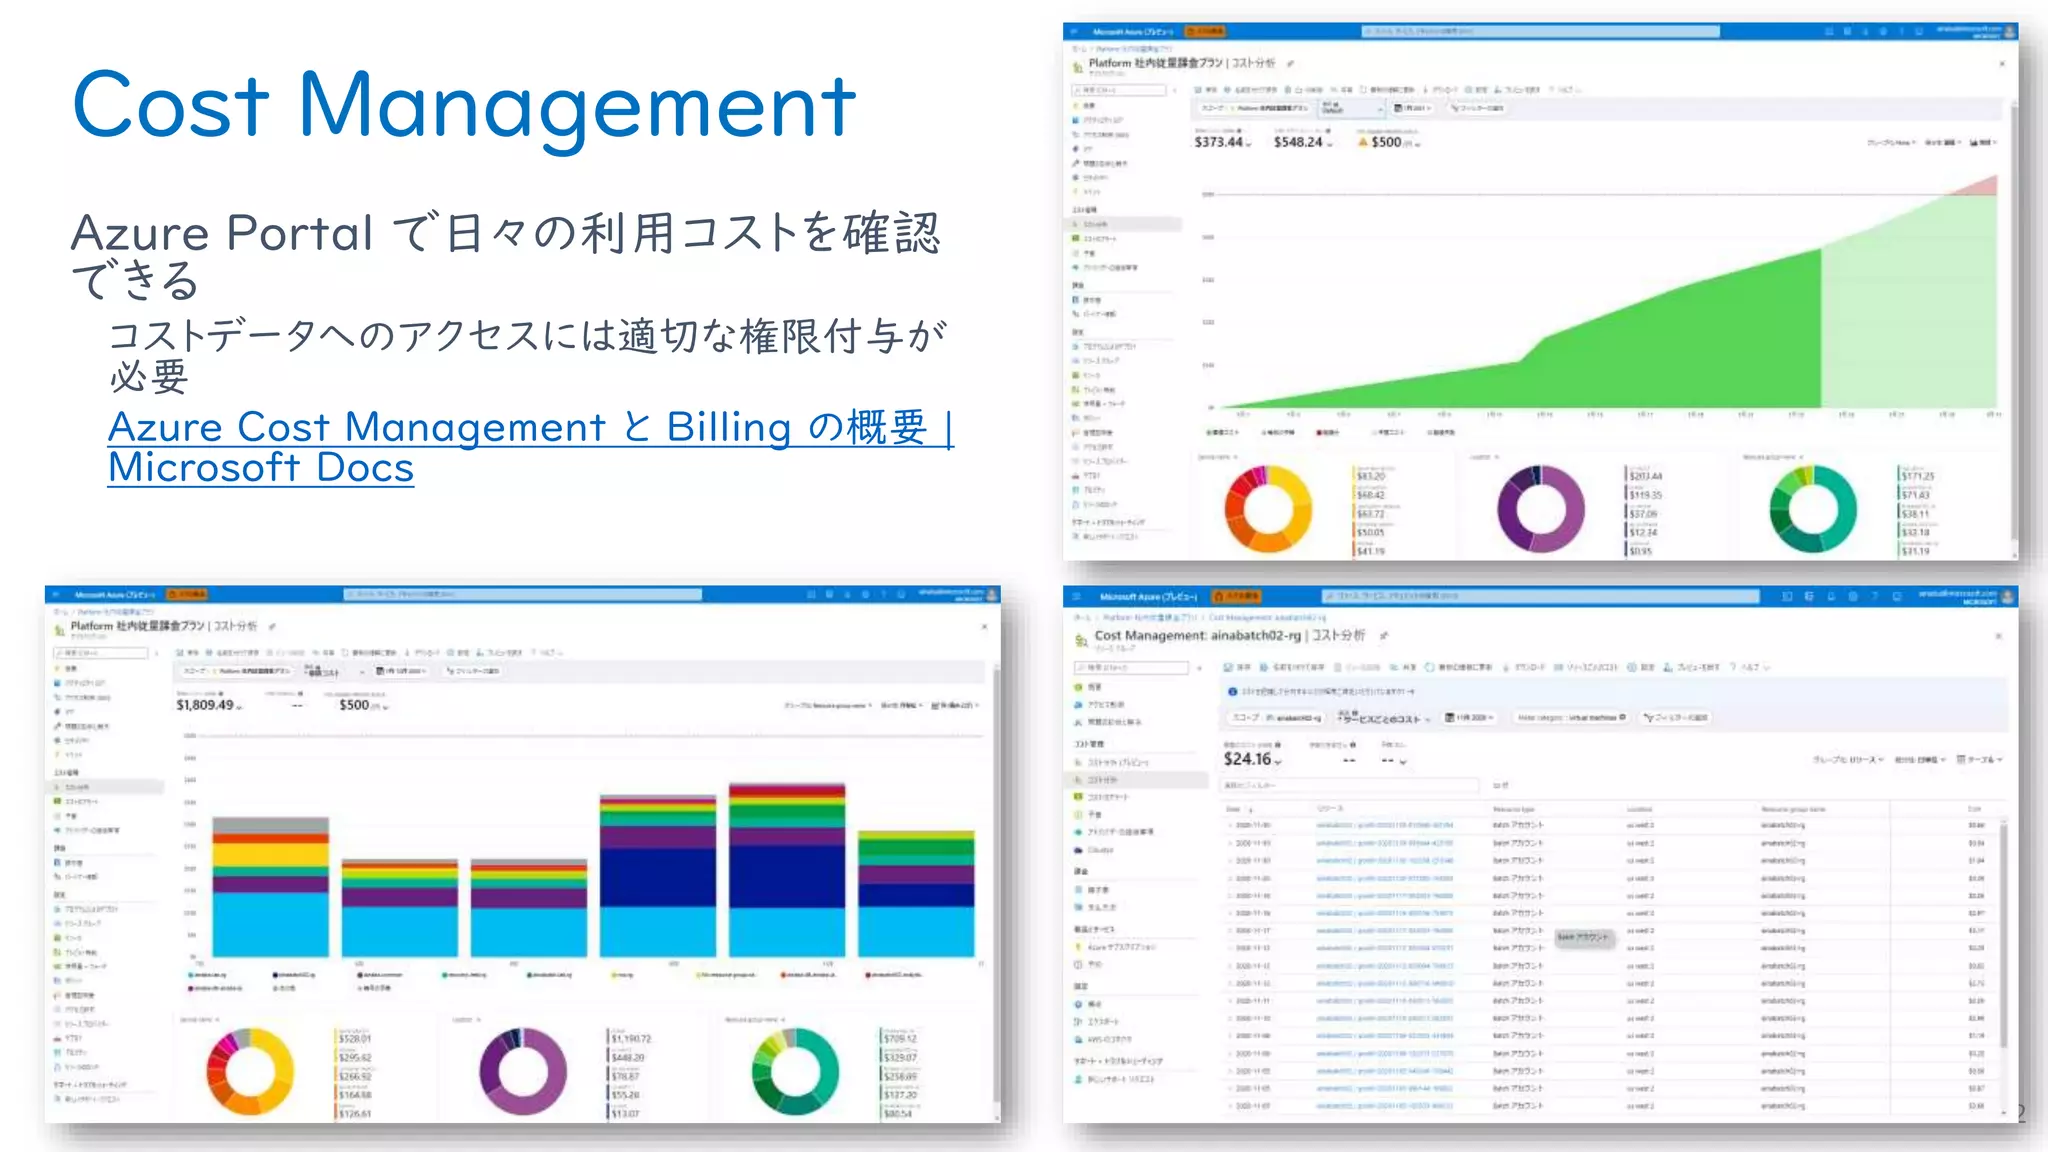Viewport: 2048px width, 1152px height.
Task: Click add filter pill in top-right screenshot
Action: (1479, 108)
